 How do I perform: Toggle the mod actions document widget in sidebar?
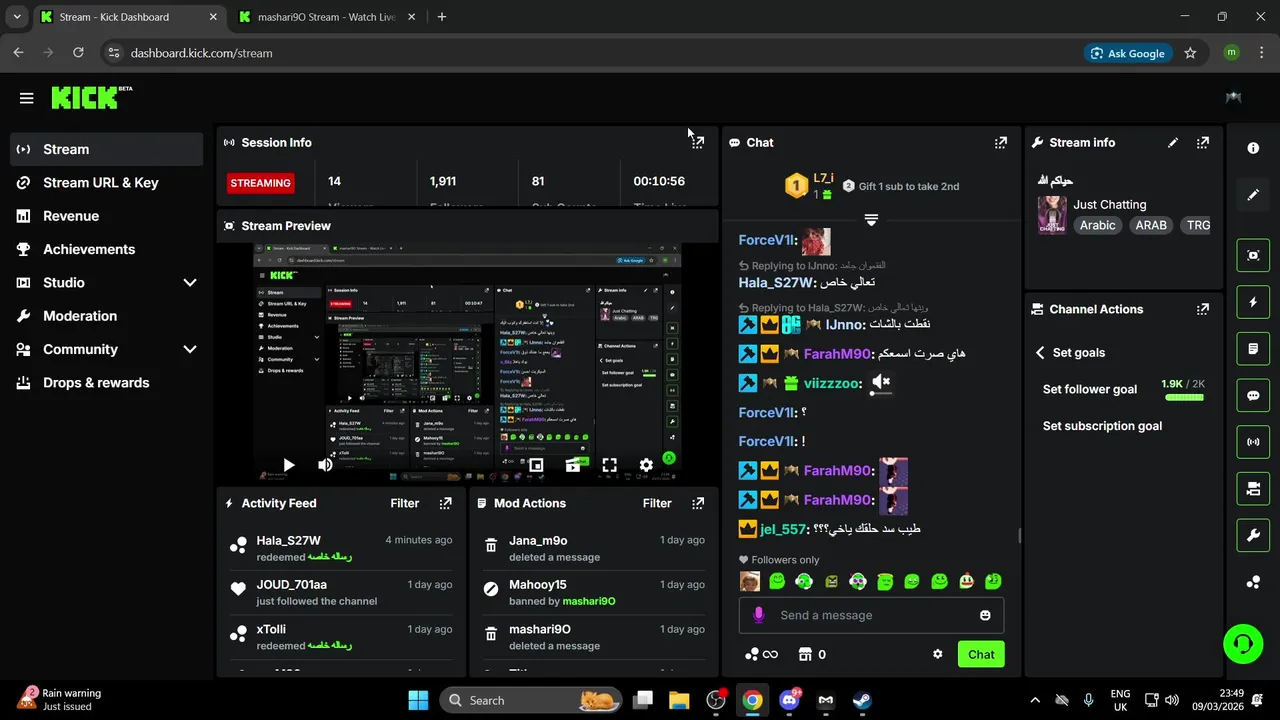[x=1253, y=349]
